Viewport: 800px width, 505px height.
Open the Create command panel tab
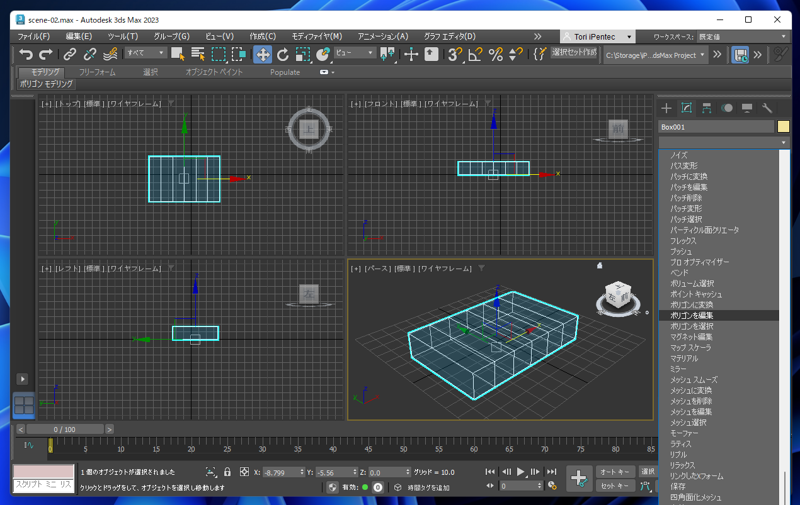(666, 108)
